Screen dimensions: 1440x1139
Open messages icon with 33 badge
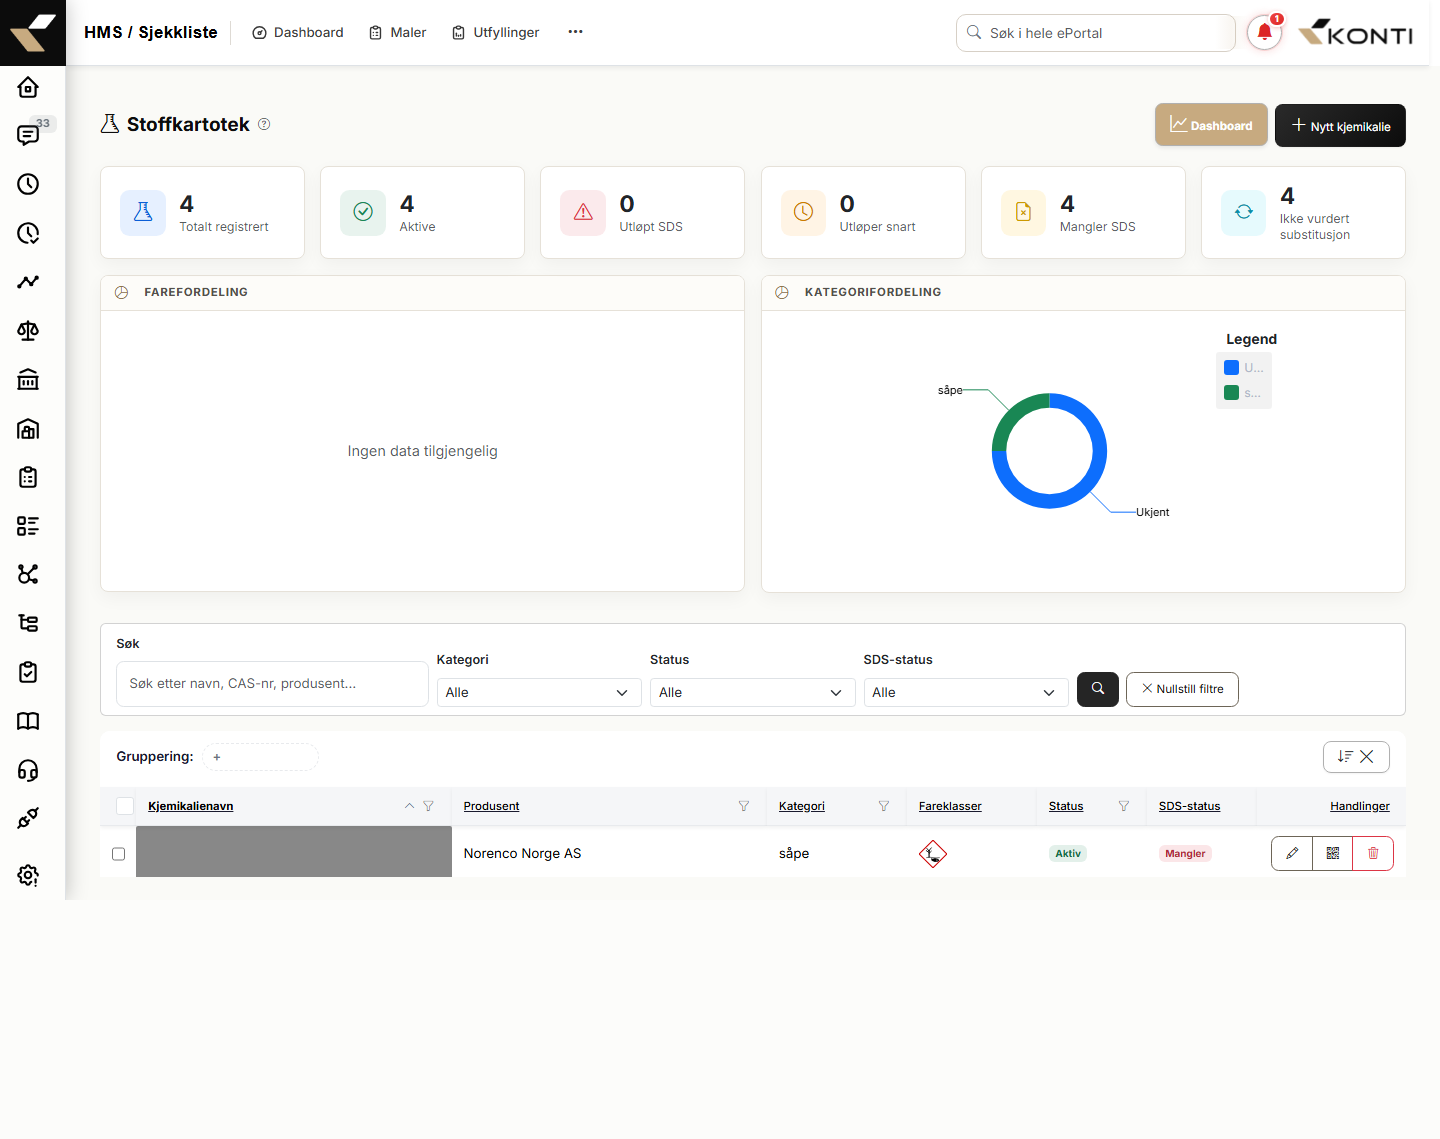pos(28,135)
